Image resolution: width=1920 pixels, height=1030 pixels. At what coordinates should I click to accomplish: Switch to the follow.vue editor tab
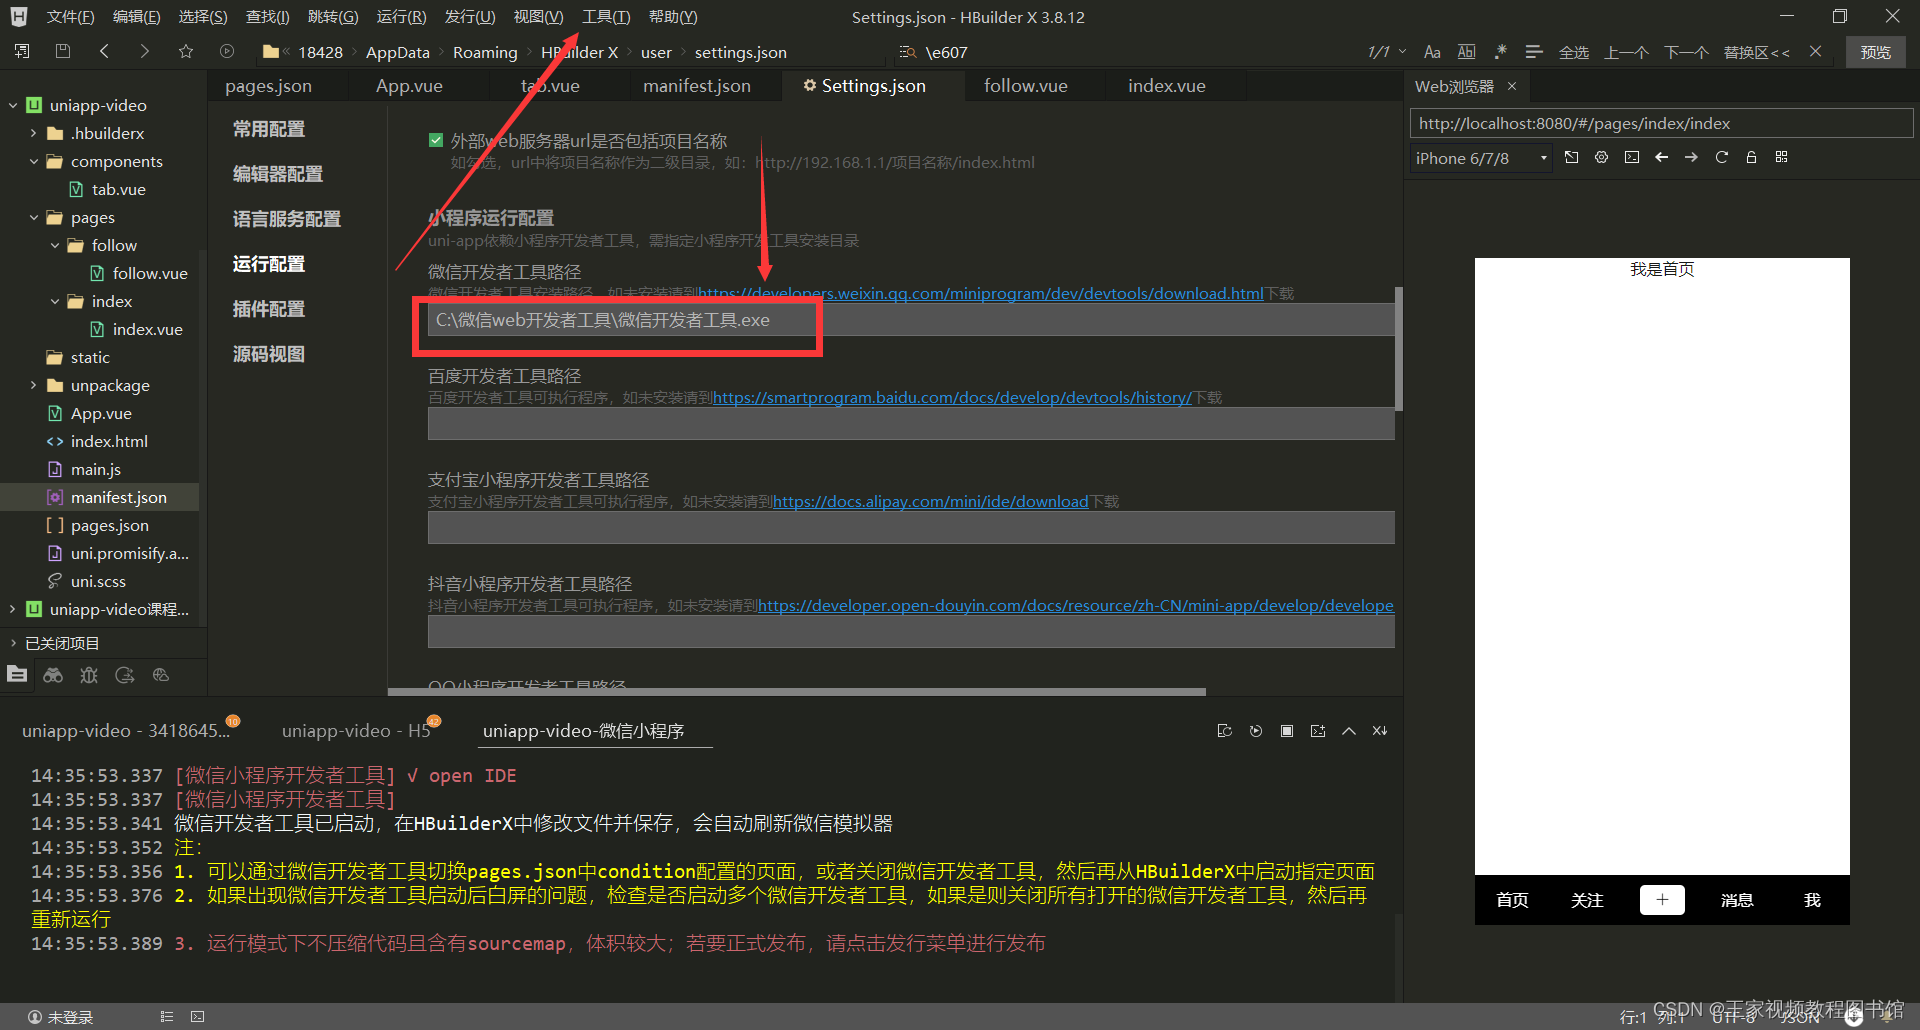[x=1025, y=86]
